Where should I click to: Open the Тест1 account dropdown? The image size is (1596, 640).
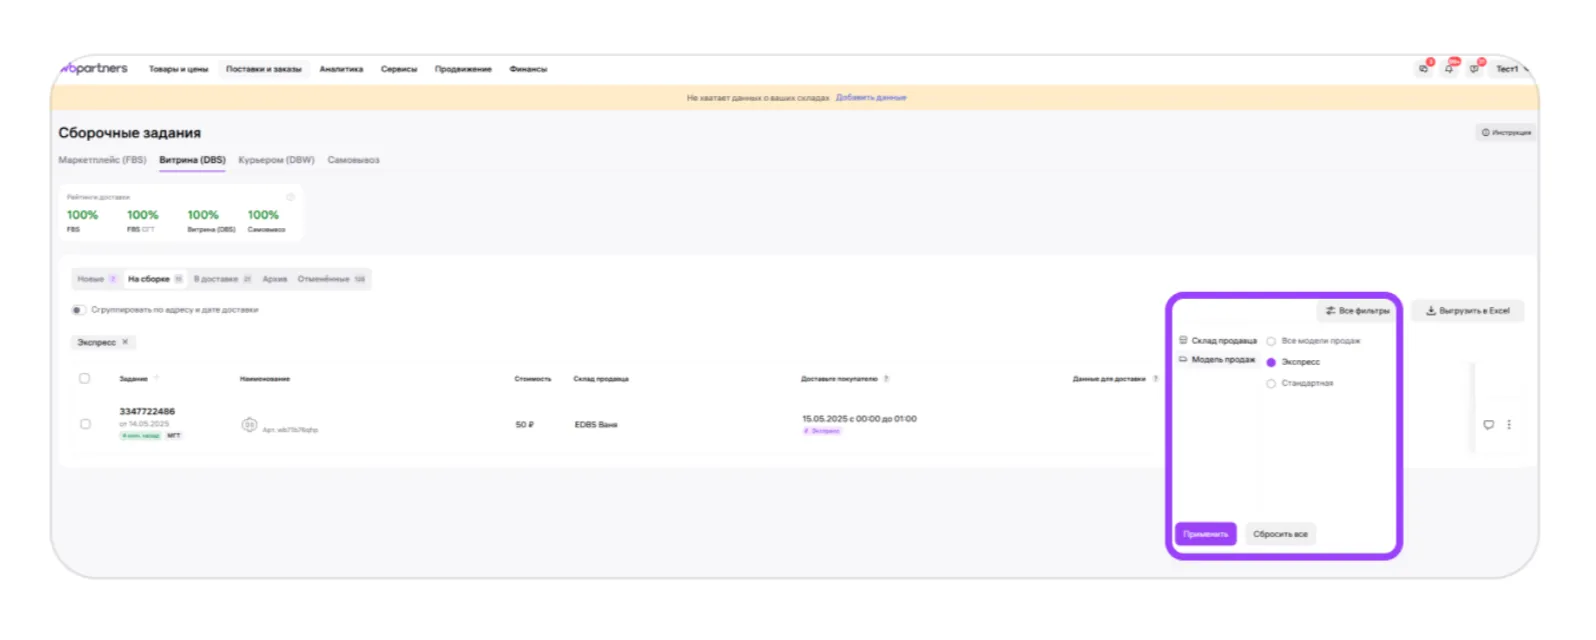point(1511,69)
